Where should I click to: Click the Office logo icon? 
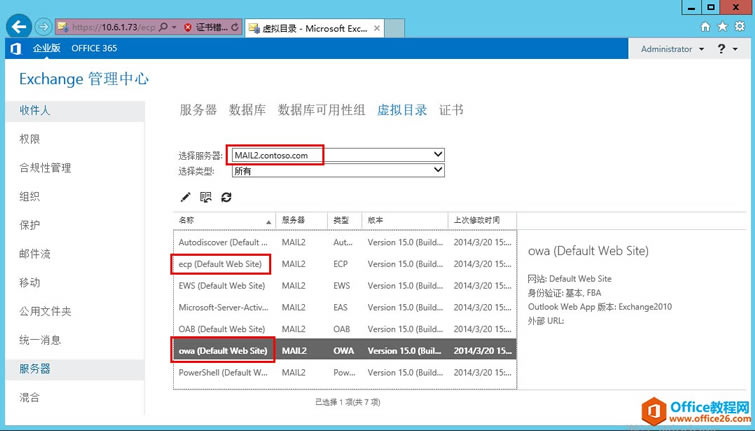tap(16, 48)
